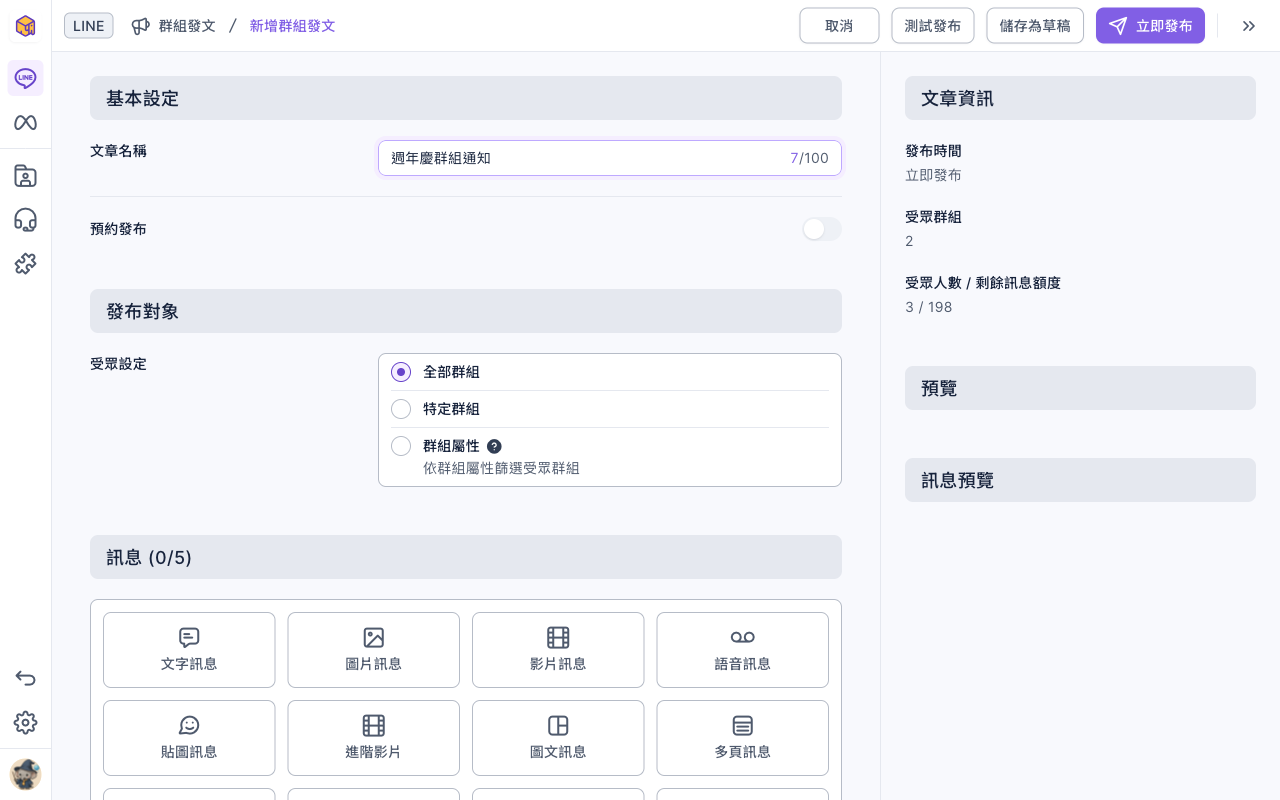Collapse the right panel with the double chevron
1280x800 pixels.
tap(1249, 26)
